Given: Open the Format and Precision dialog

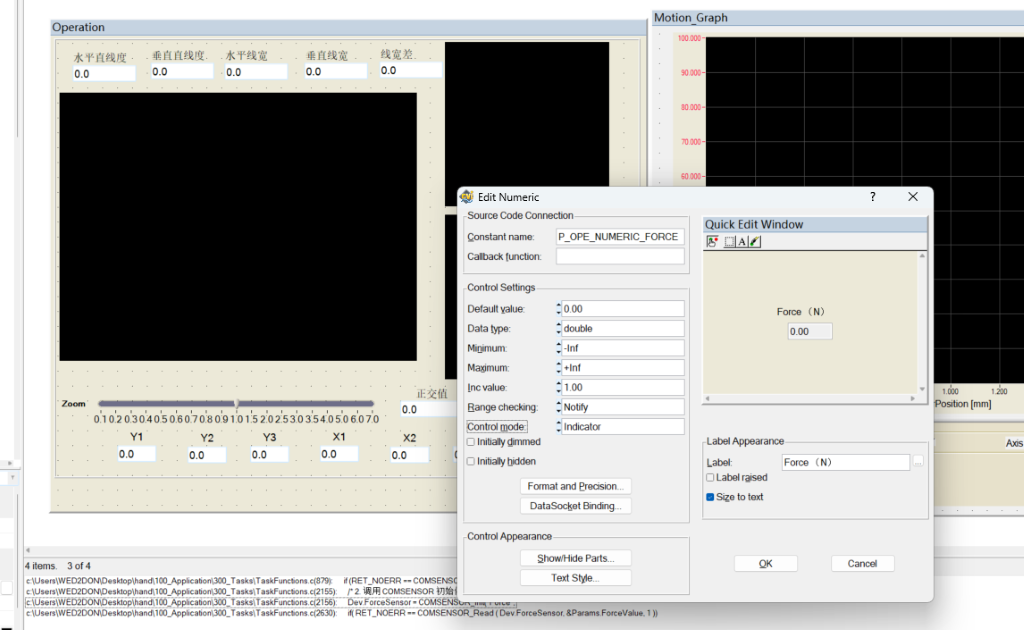Looking at the screenshot, I should point(576,486).
